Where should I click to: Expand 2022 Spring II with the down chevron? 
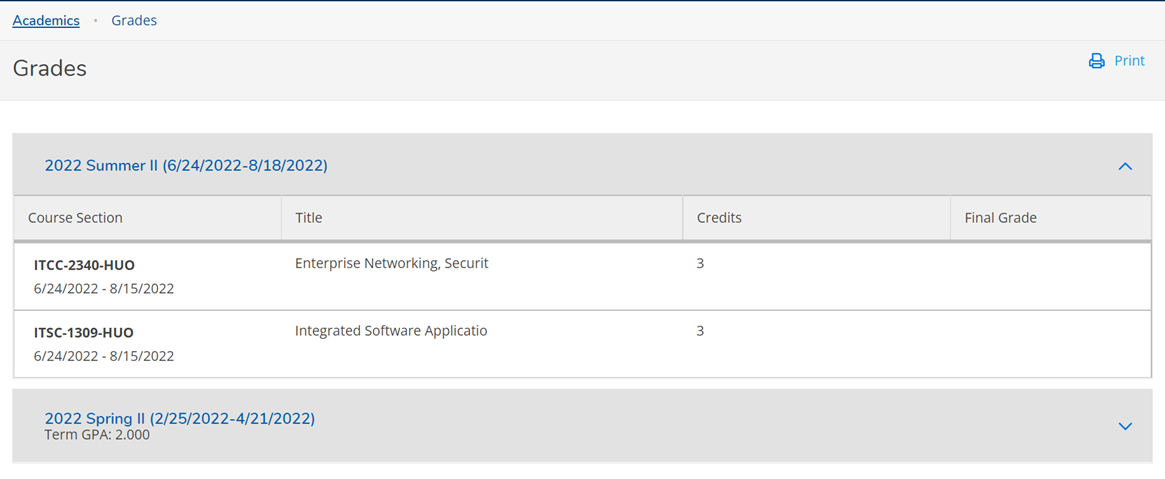coord(1125,426)
